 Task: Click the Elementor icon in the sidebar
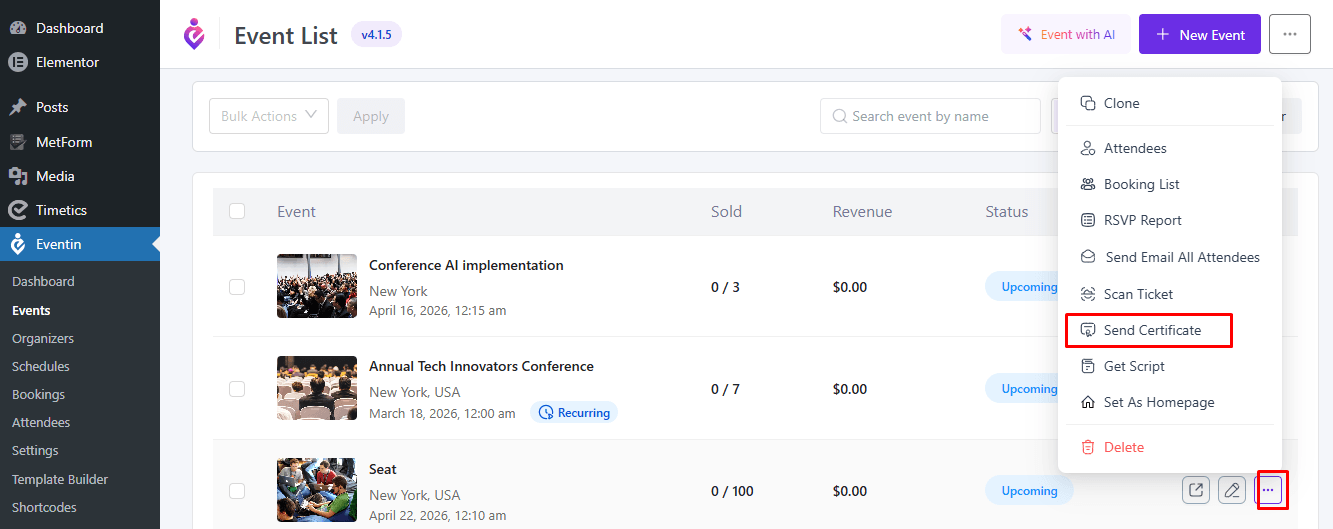coord(17,62)
